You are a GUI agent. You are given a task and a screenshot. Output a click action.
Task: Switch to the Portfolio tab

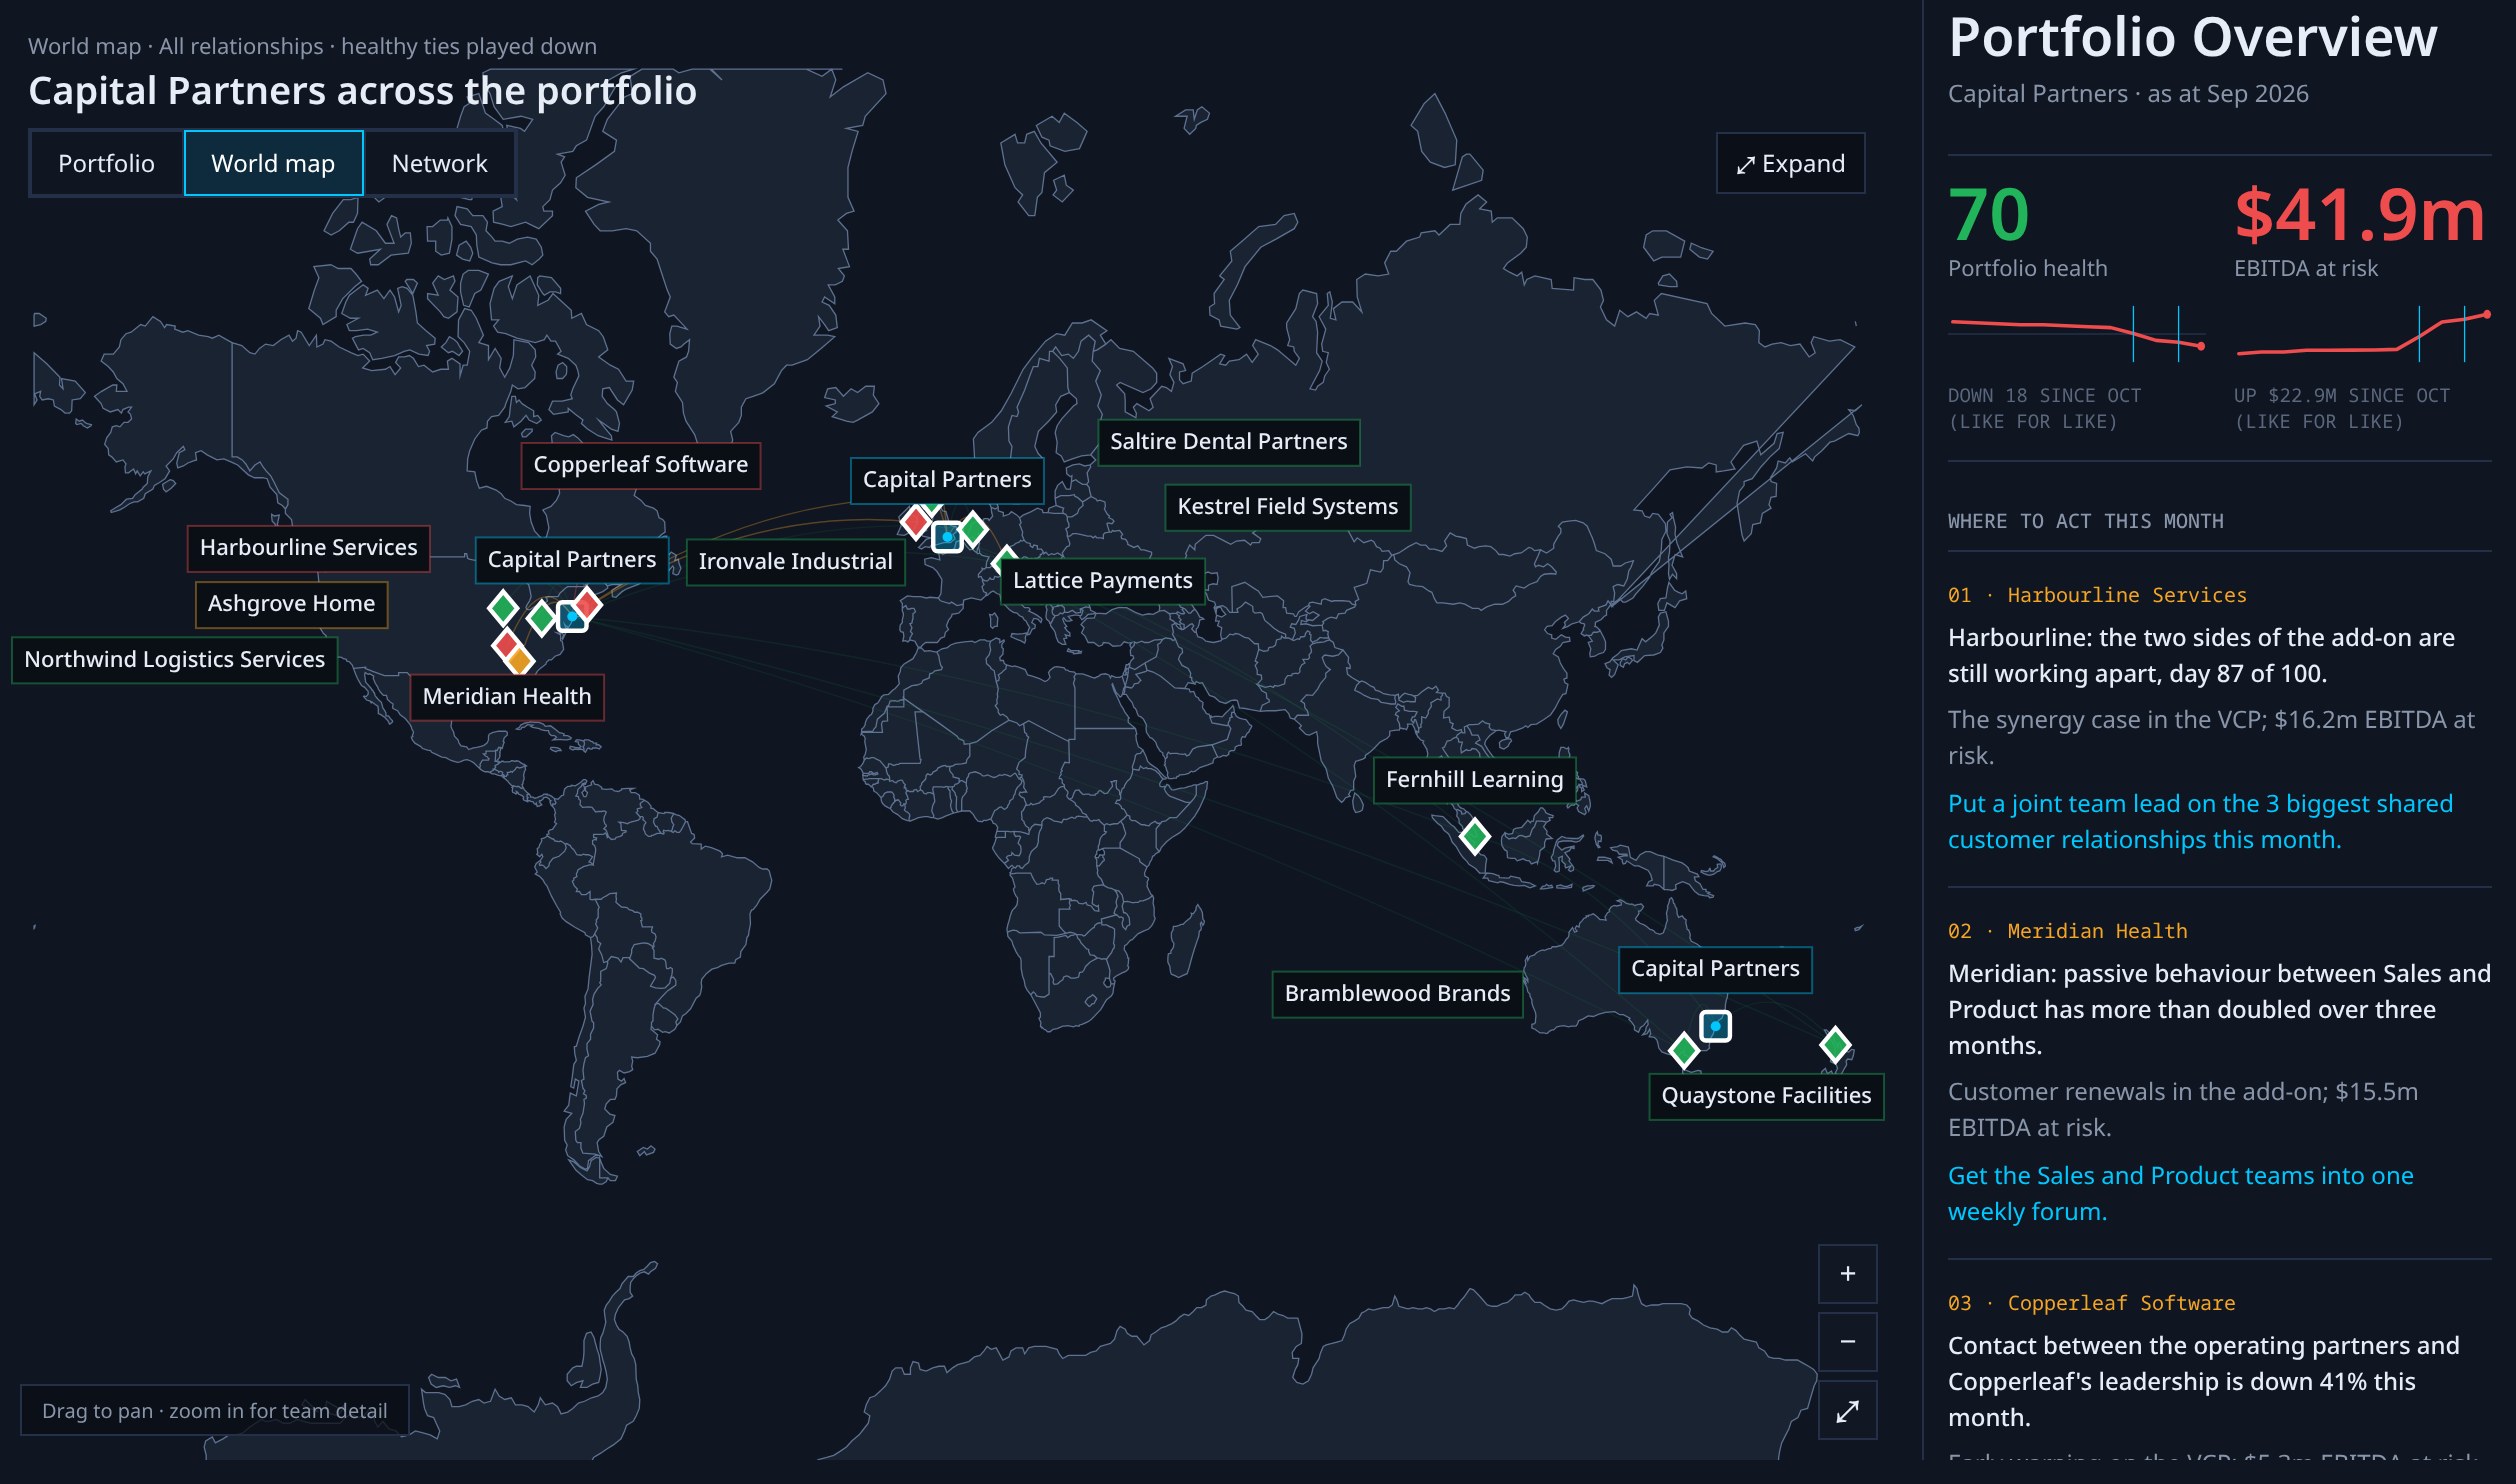tap(106, 163)
